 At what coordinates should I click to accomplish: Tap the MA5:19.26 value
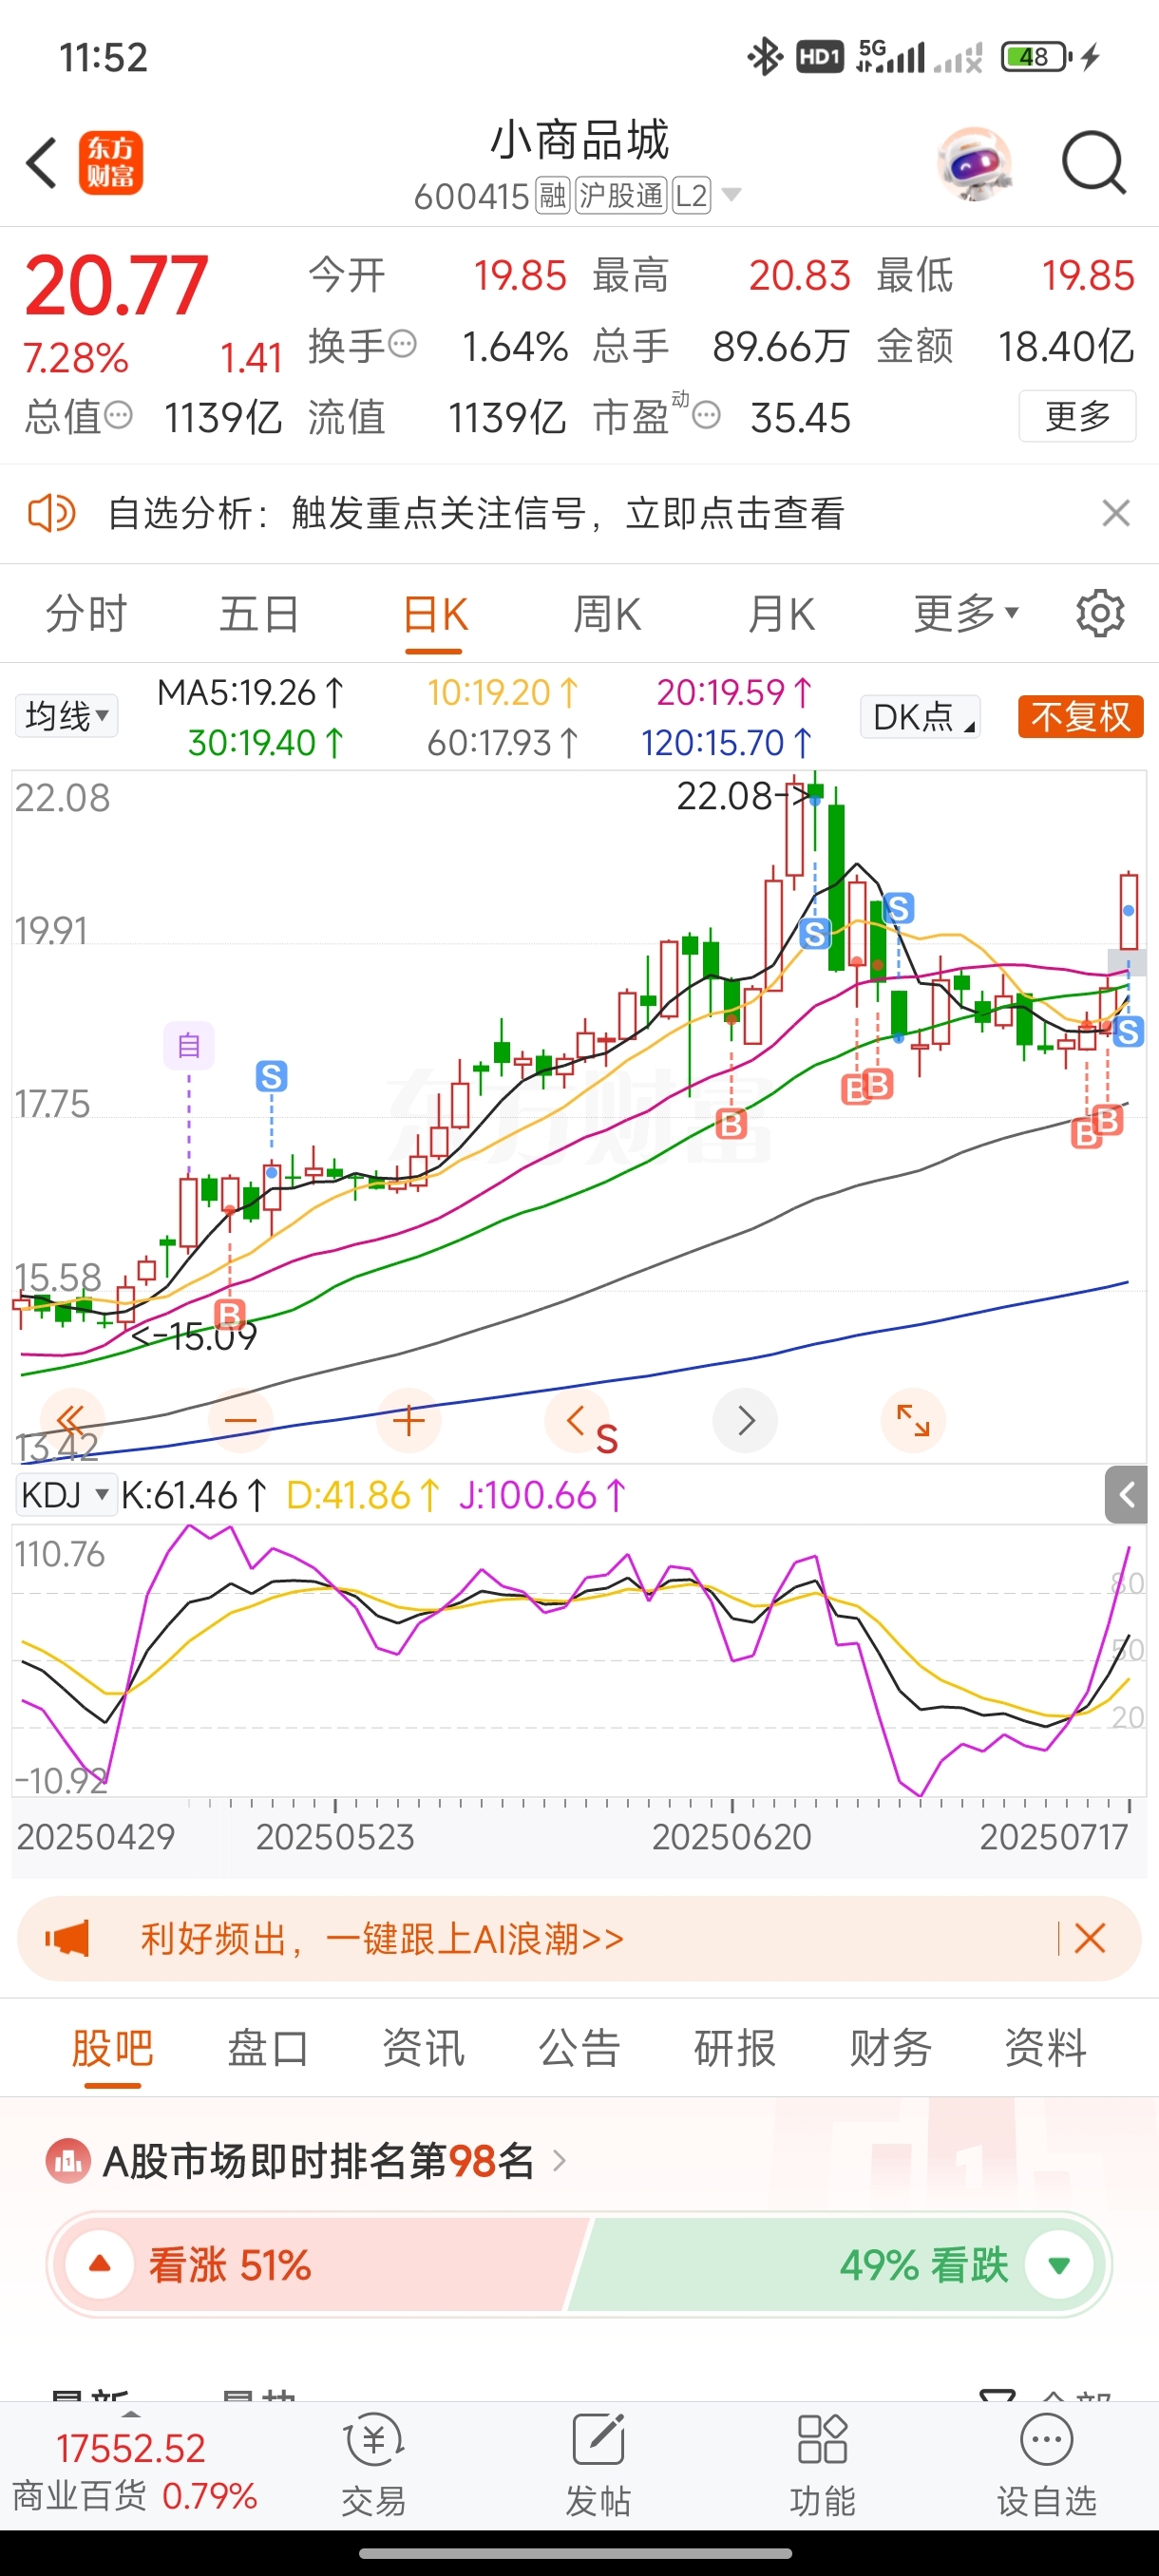tap(251, 692)
